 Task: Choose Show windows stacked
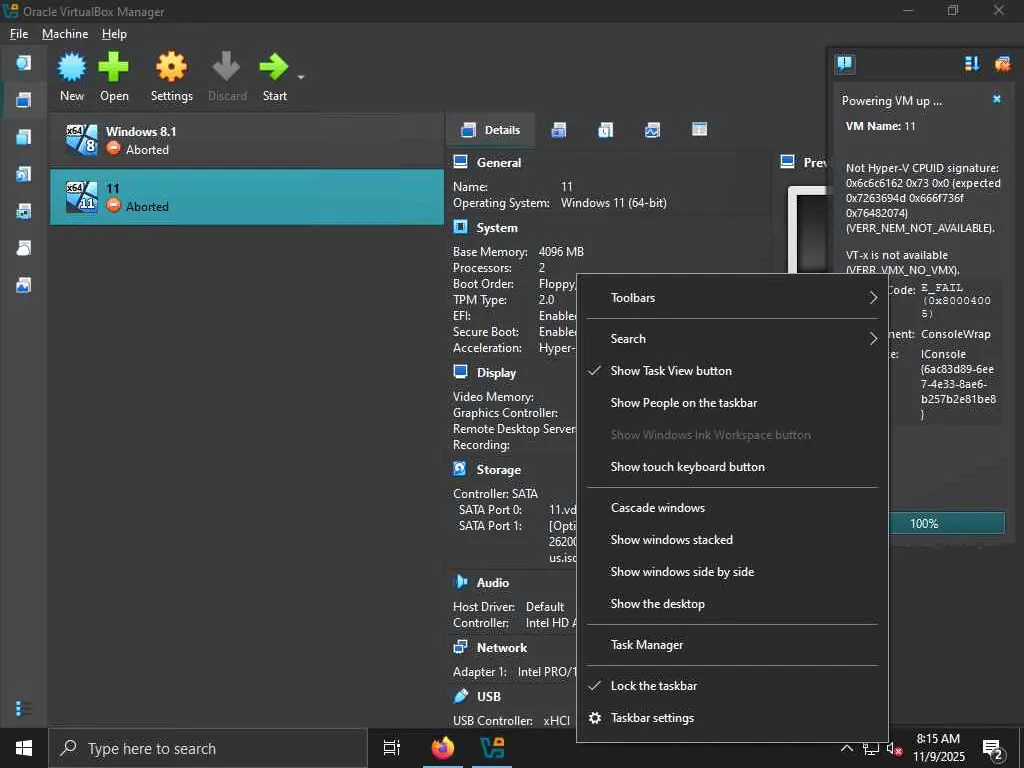point(732,540)
